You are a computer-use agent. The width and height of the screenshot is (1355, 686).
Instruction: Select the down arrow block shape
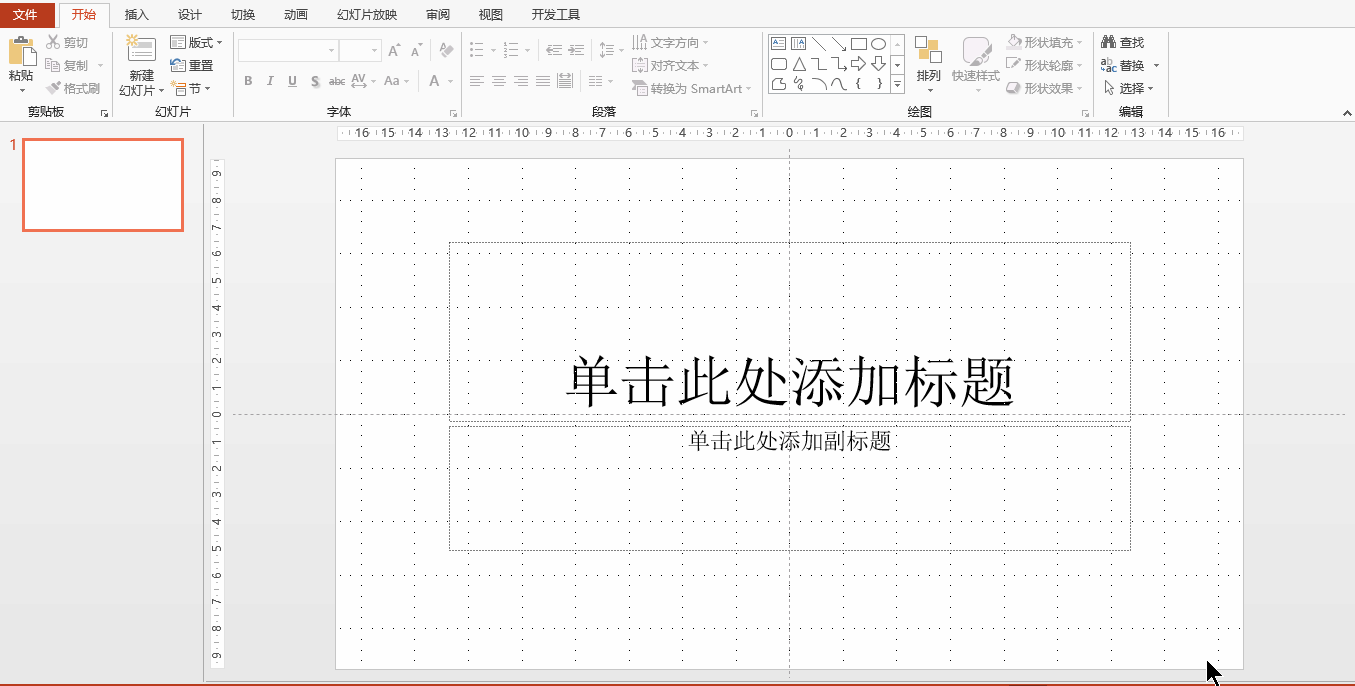point(878,64)
